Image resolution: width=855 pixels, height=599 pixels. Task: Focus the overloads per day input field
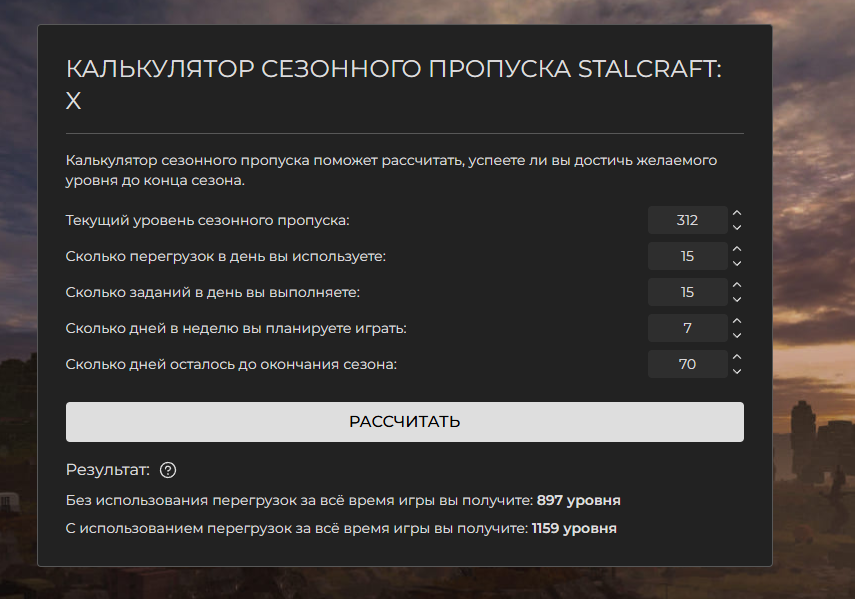pos(688,256)
